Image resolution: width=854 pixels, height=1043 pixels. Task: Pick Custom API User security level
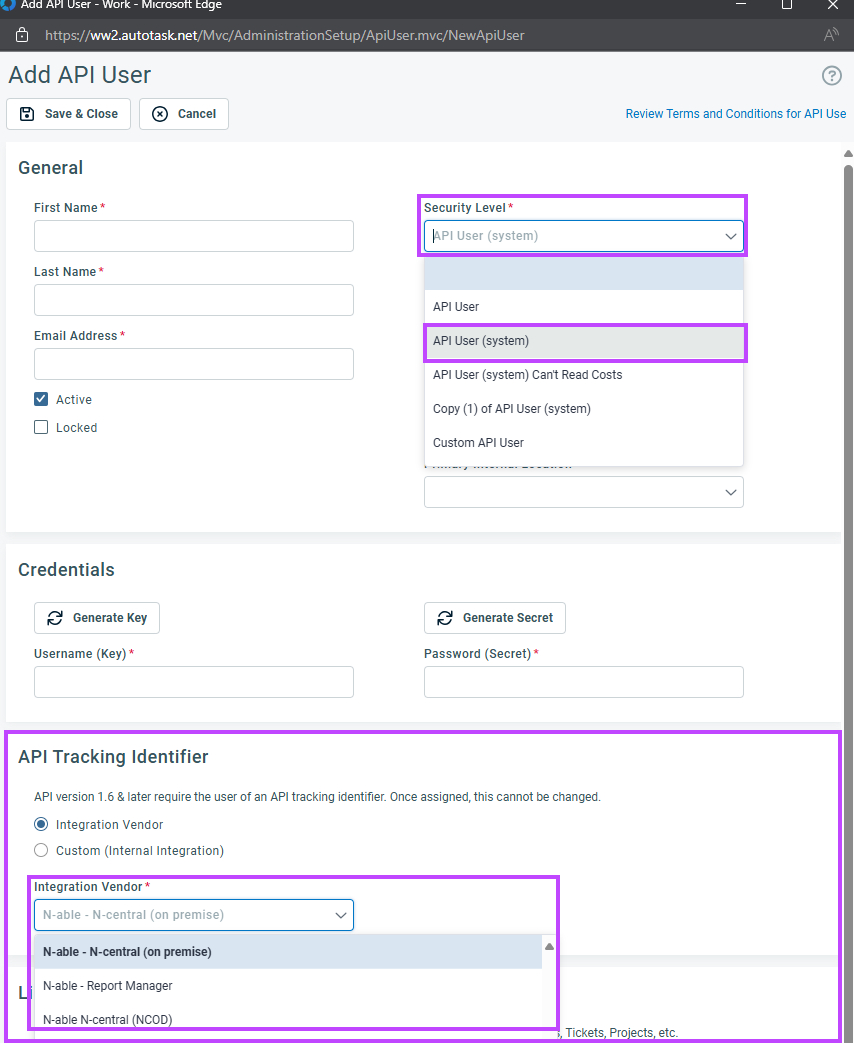(x=478, y=443)
